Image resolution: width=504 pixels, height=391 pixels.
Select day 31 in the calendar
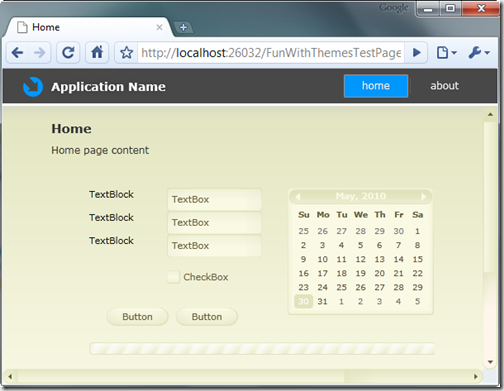(322, 301)
